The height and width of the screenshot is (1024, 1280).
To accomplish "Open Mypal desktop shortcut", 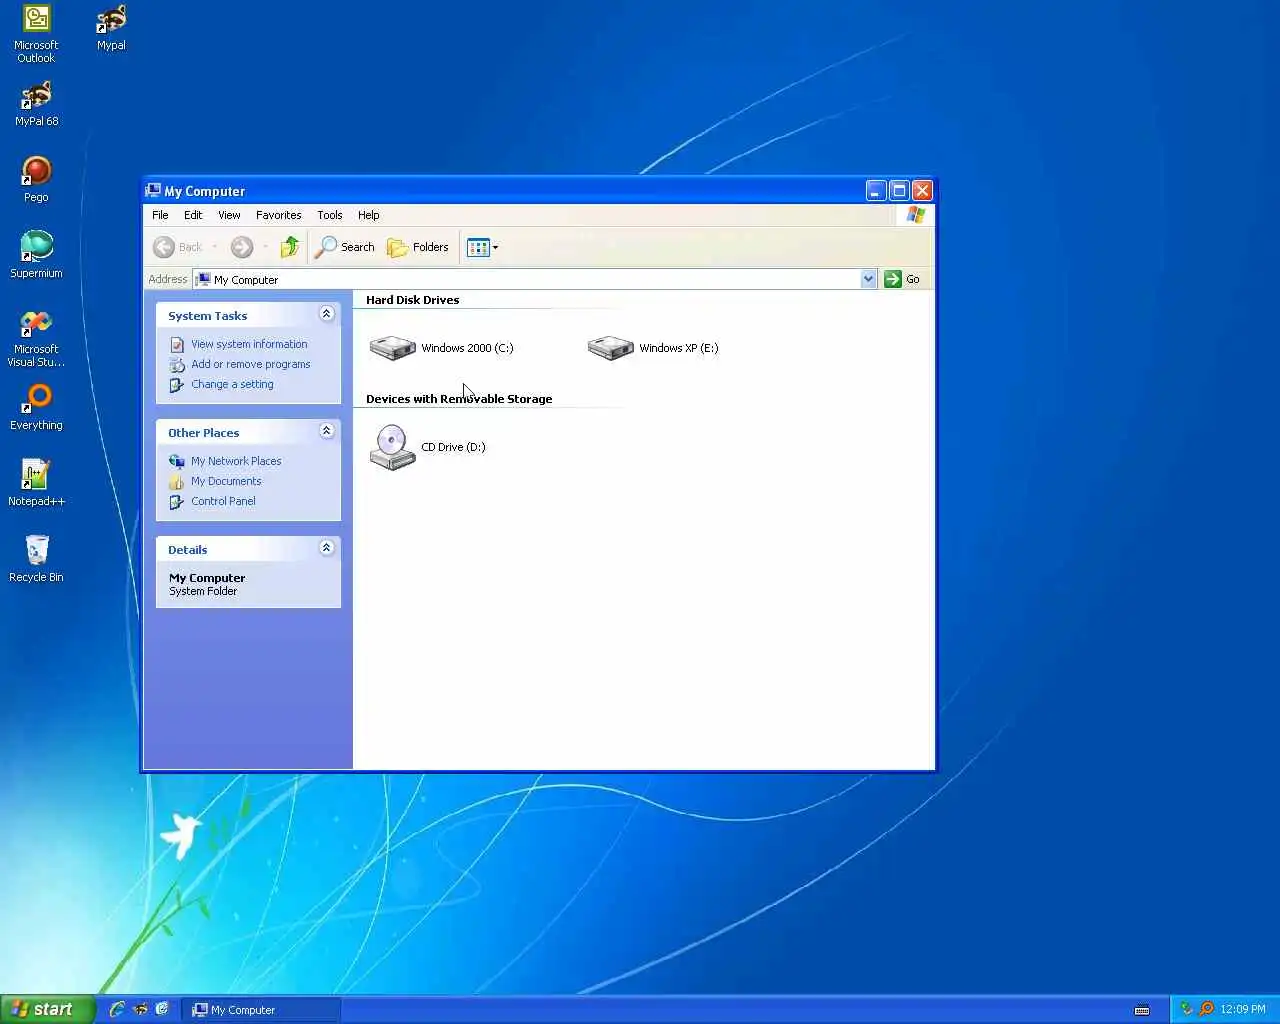I will pyautogui.click(x=111, y=28).
